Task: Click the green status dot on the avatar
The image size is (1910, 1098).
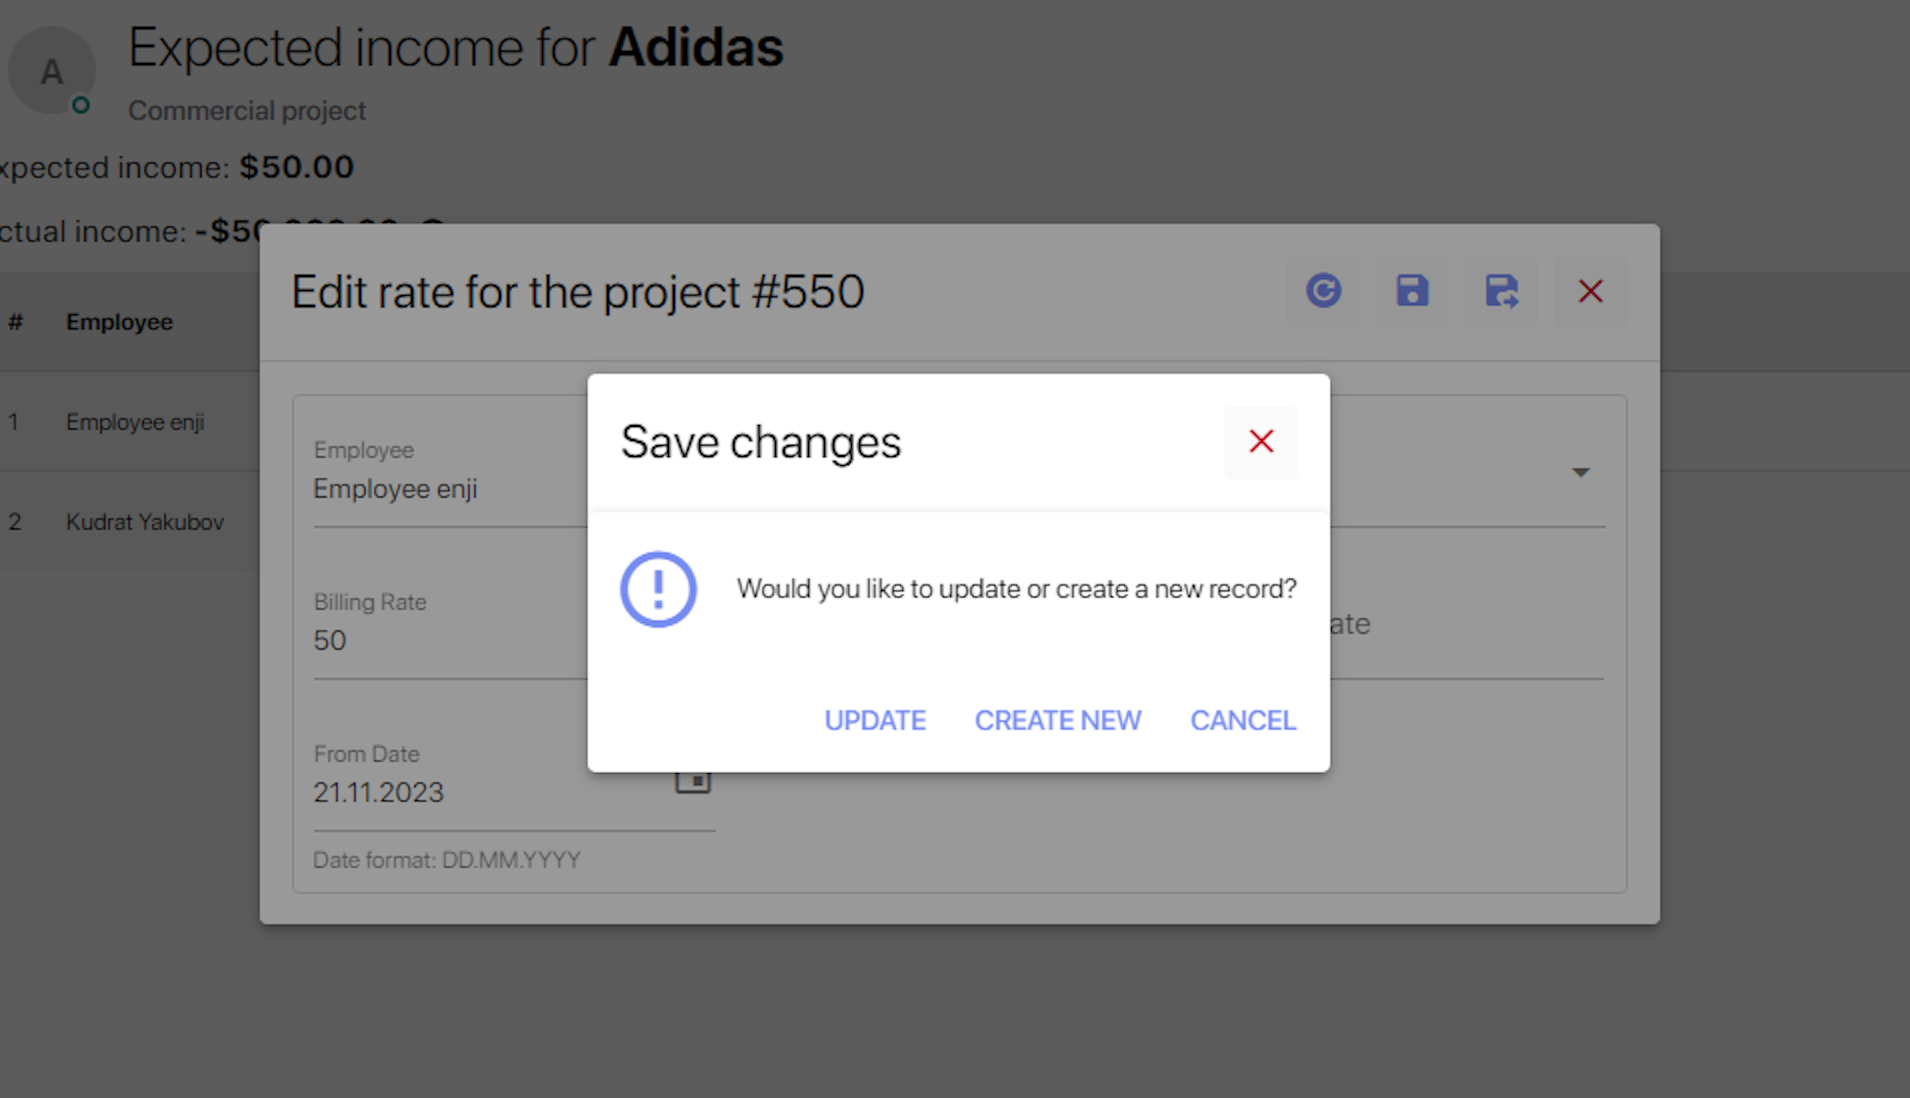Action: 81,105
